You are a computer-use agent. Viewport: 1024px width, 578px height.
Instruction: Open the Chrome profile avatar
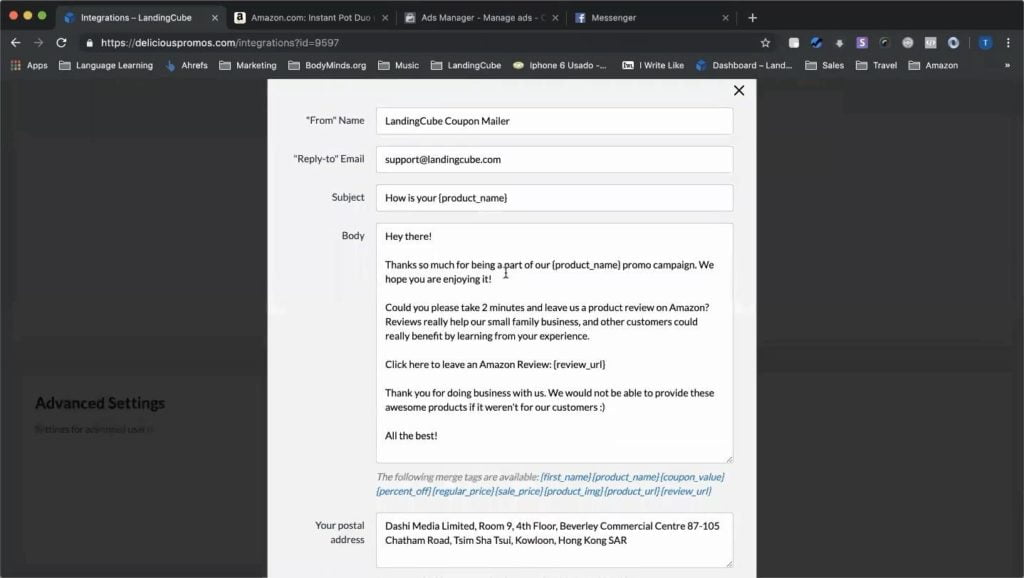tap(985, 42)
